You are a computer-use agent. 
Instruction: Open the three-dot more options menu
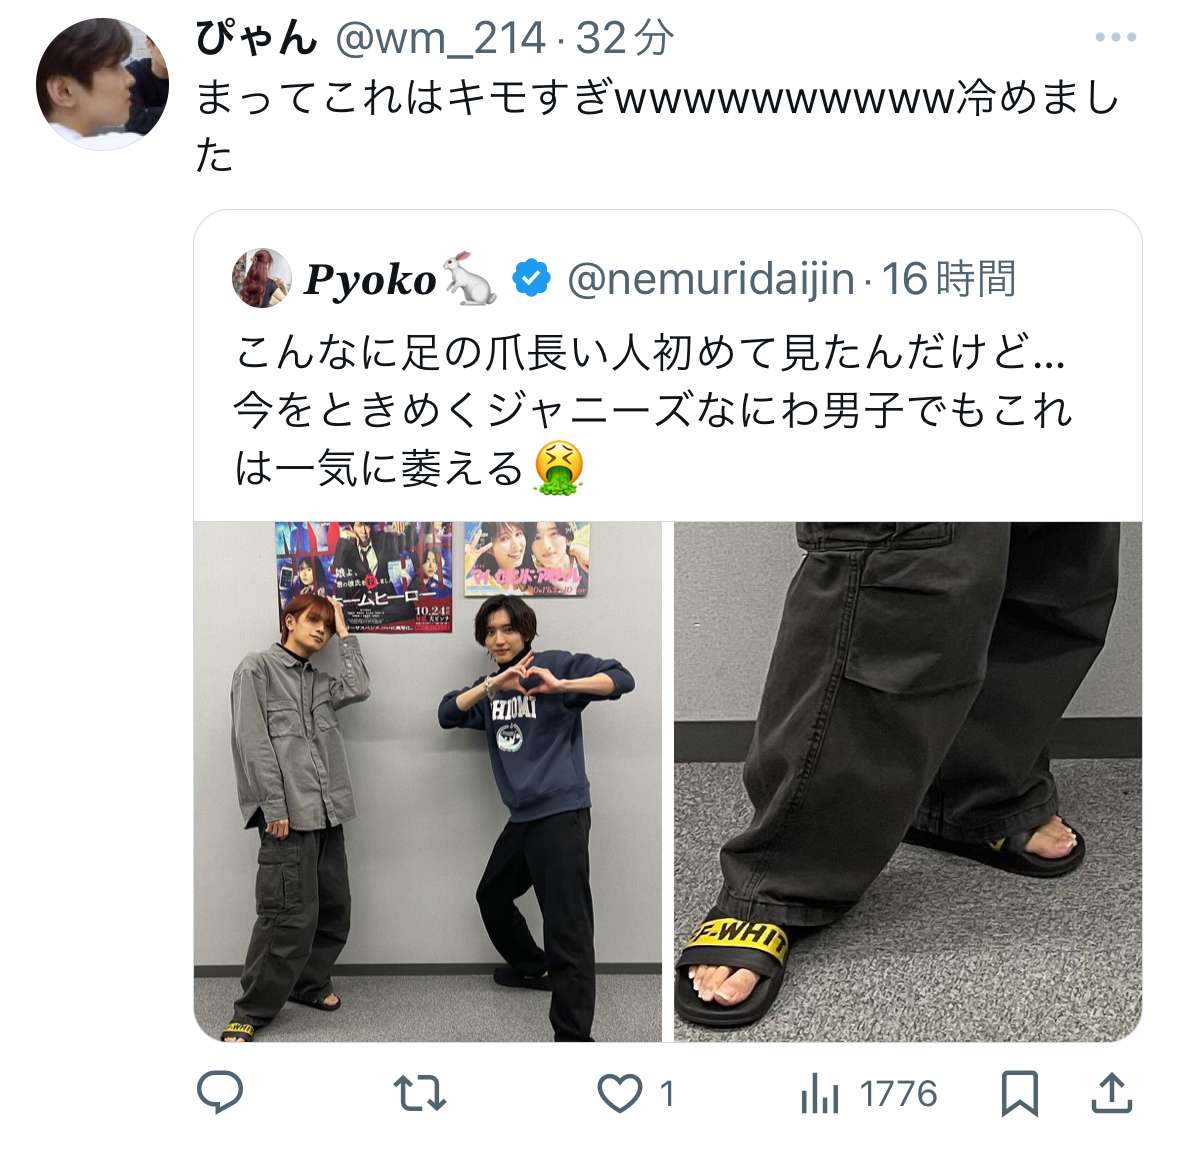tap(1116, 37)
